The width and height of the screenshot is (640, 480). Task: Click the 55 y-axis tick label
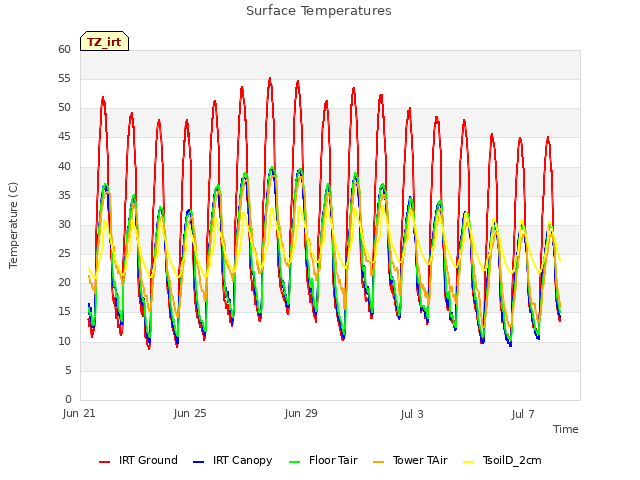click(64, 79)
